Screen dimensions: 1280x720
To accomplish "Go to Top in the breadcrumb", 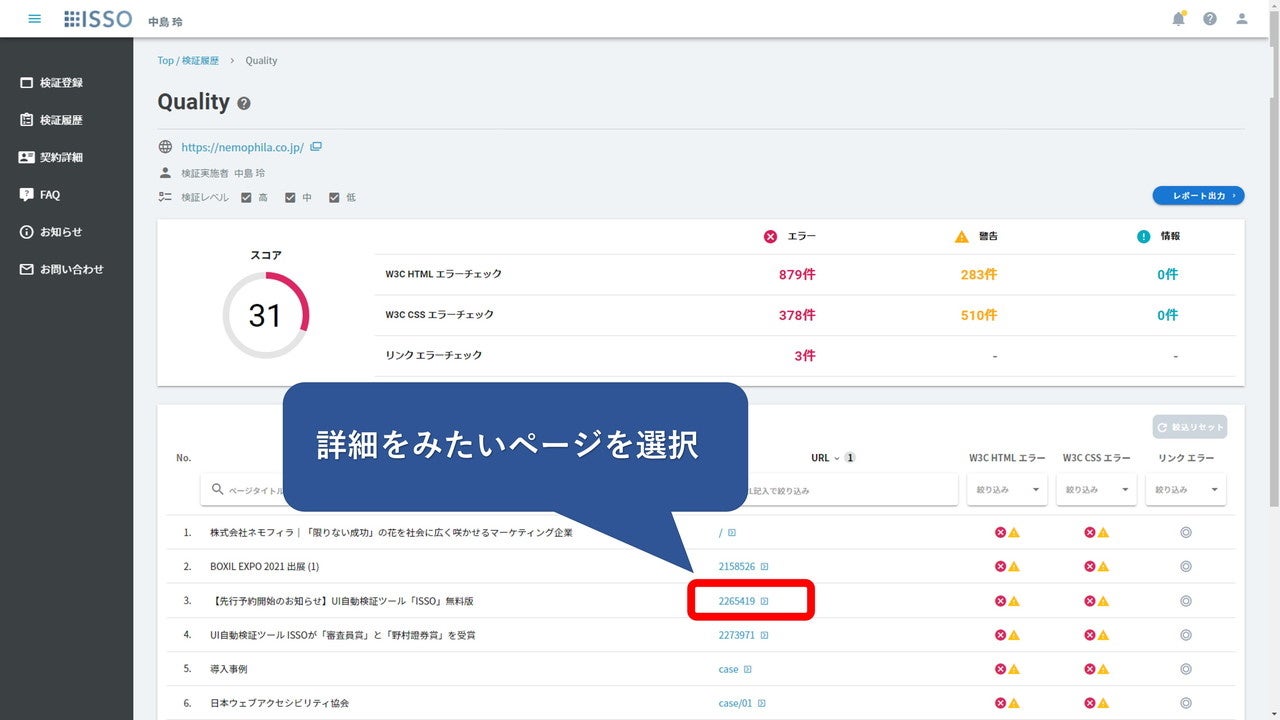I will coord(165,61).
